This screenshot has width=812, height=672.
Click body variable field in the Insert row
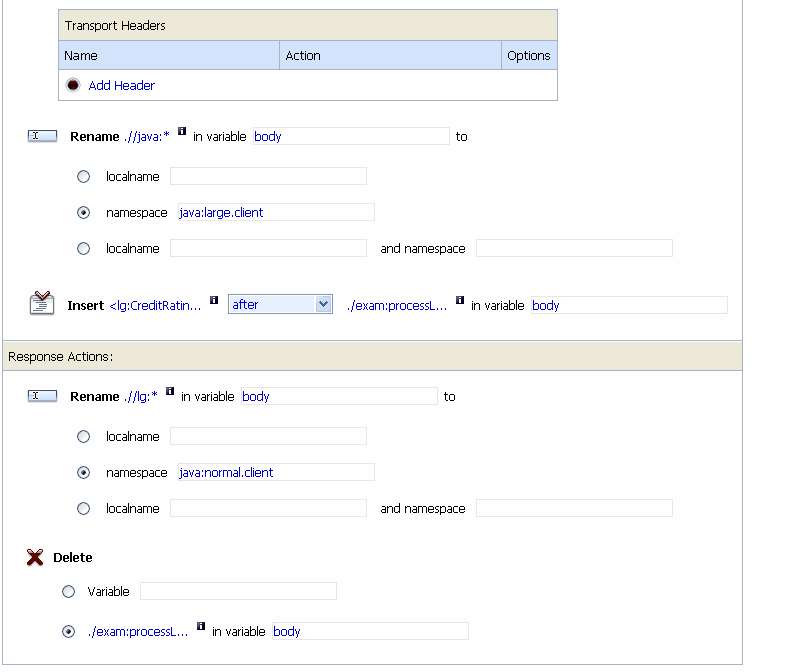[x=629, y=305]
